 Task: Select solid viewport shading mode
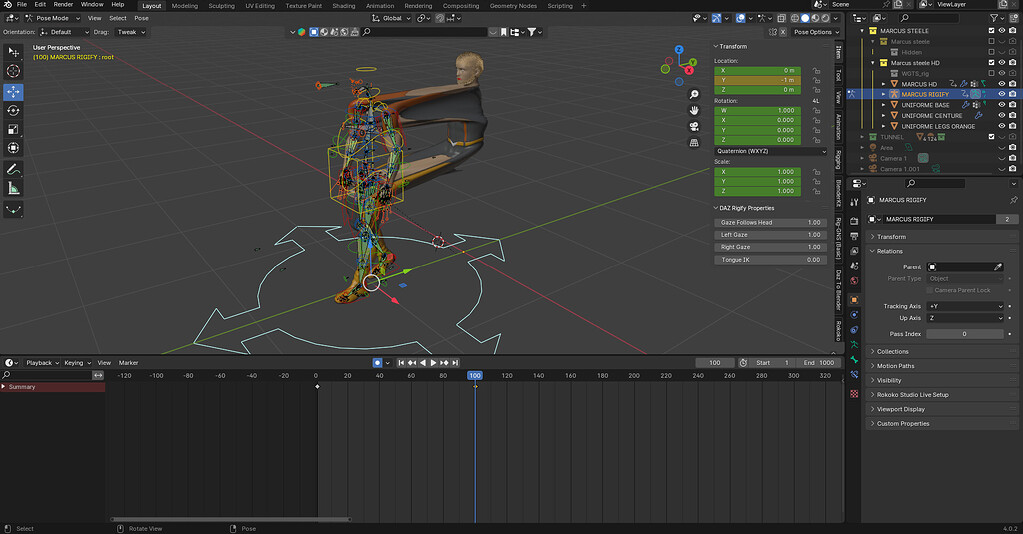pos(805,18)
